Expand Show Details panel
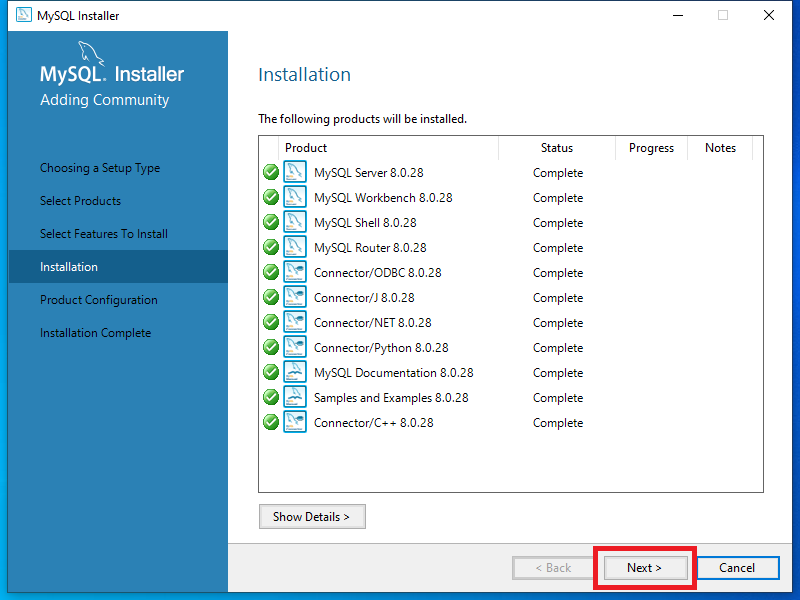 pos(312,517)
